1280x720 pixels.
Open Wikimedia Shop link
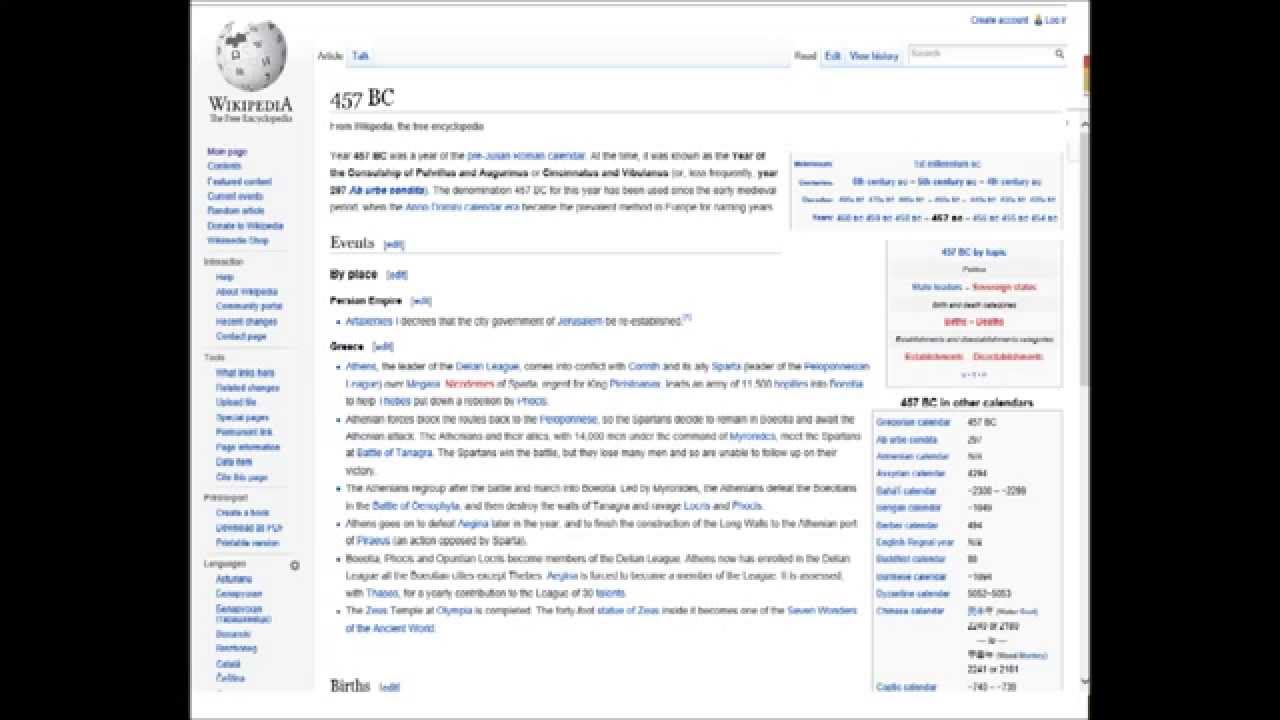tap(237, 241)
